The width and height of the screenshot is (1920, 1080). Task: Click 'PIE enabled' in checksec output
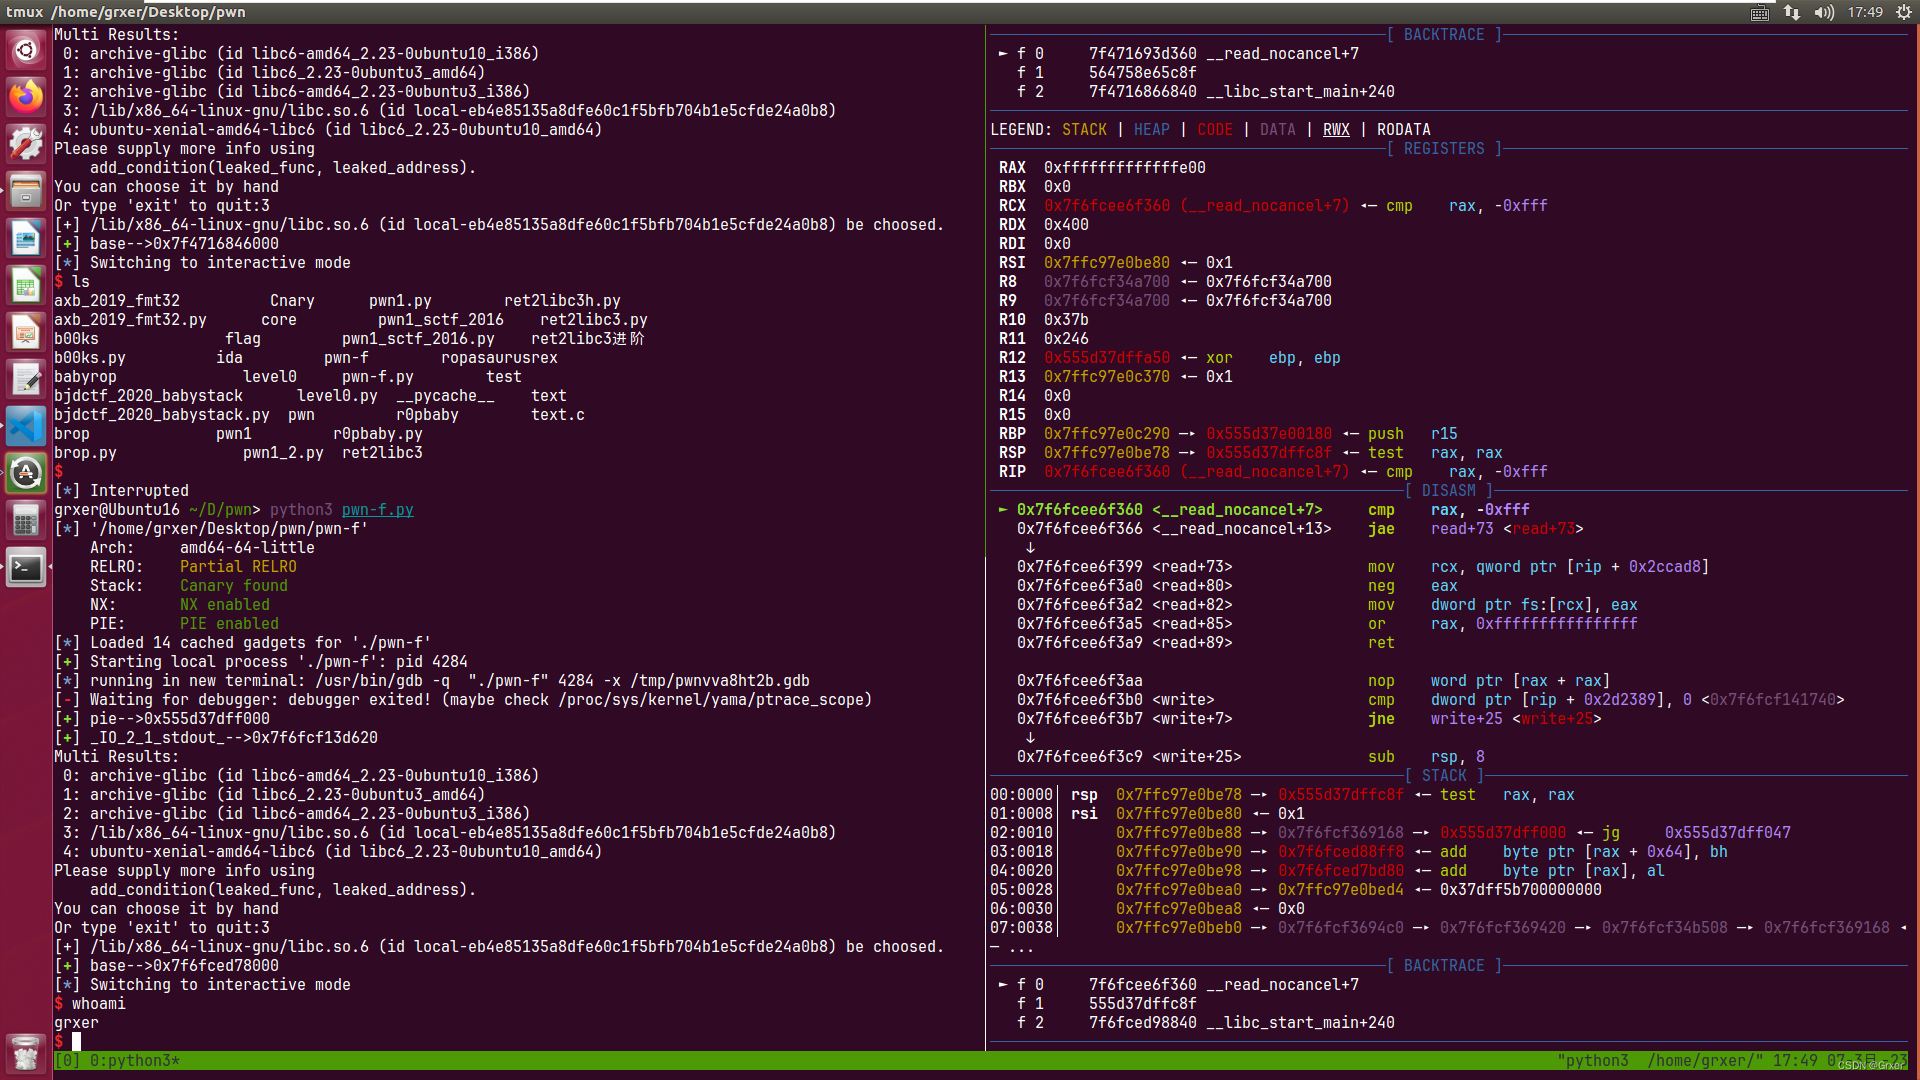tap(229, 623)
